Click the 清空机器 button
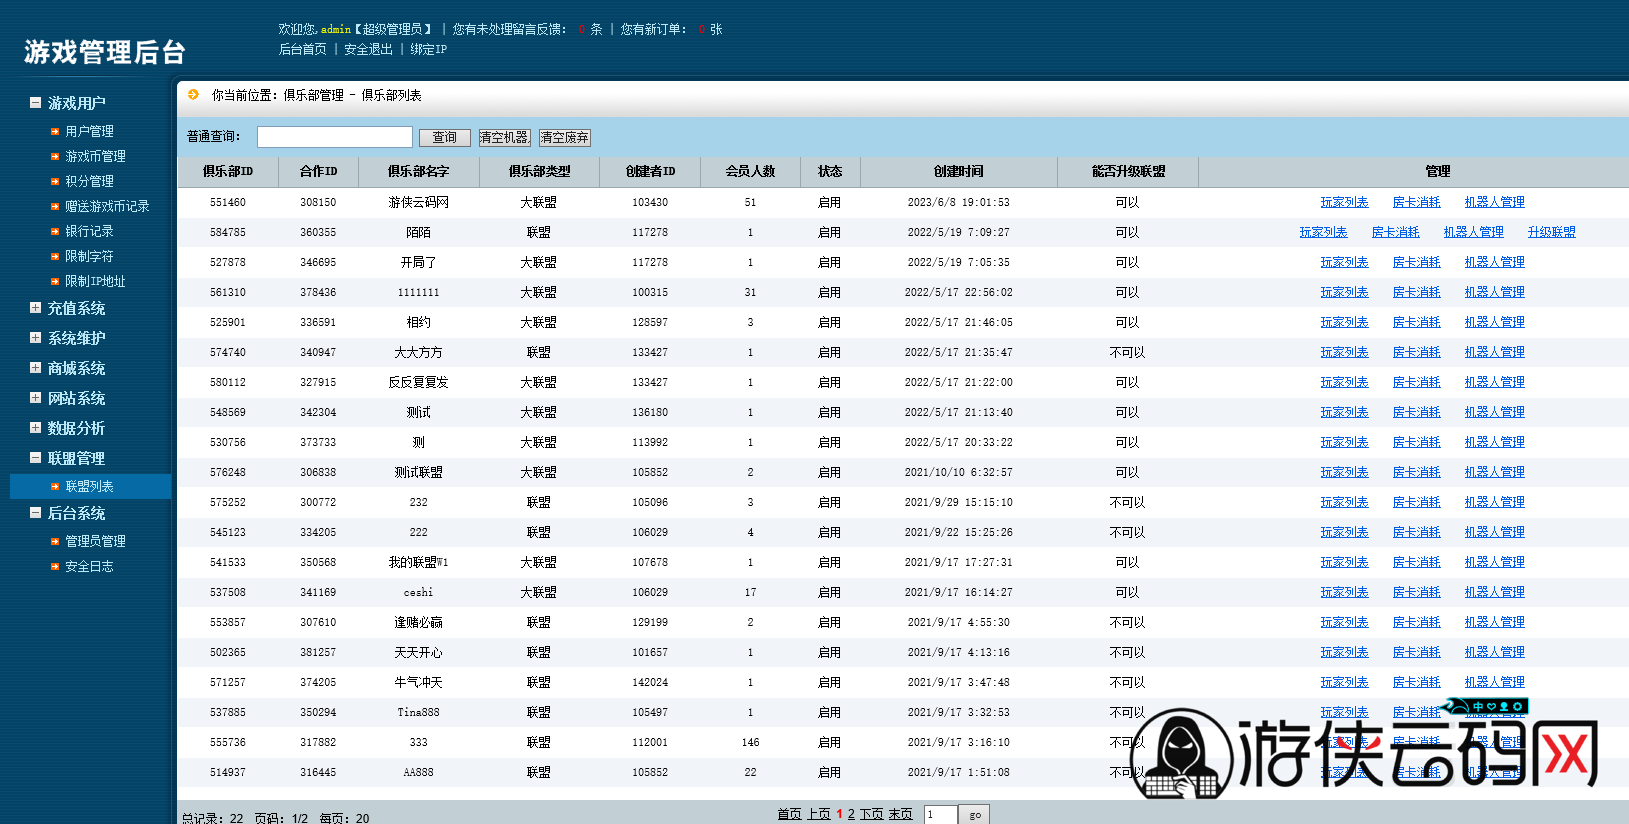 [504, 138]
